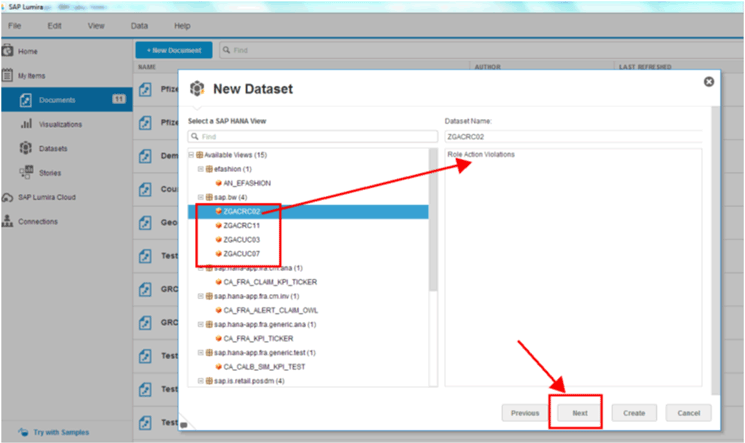Click the Connections icon
The image size is (745, 443).
[7, 221]
